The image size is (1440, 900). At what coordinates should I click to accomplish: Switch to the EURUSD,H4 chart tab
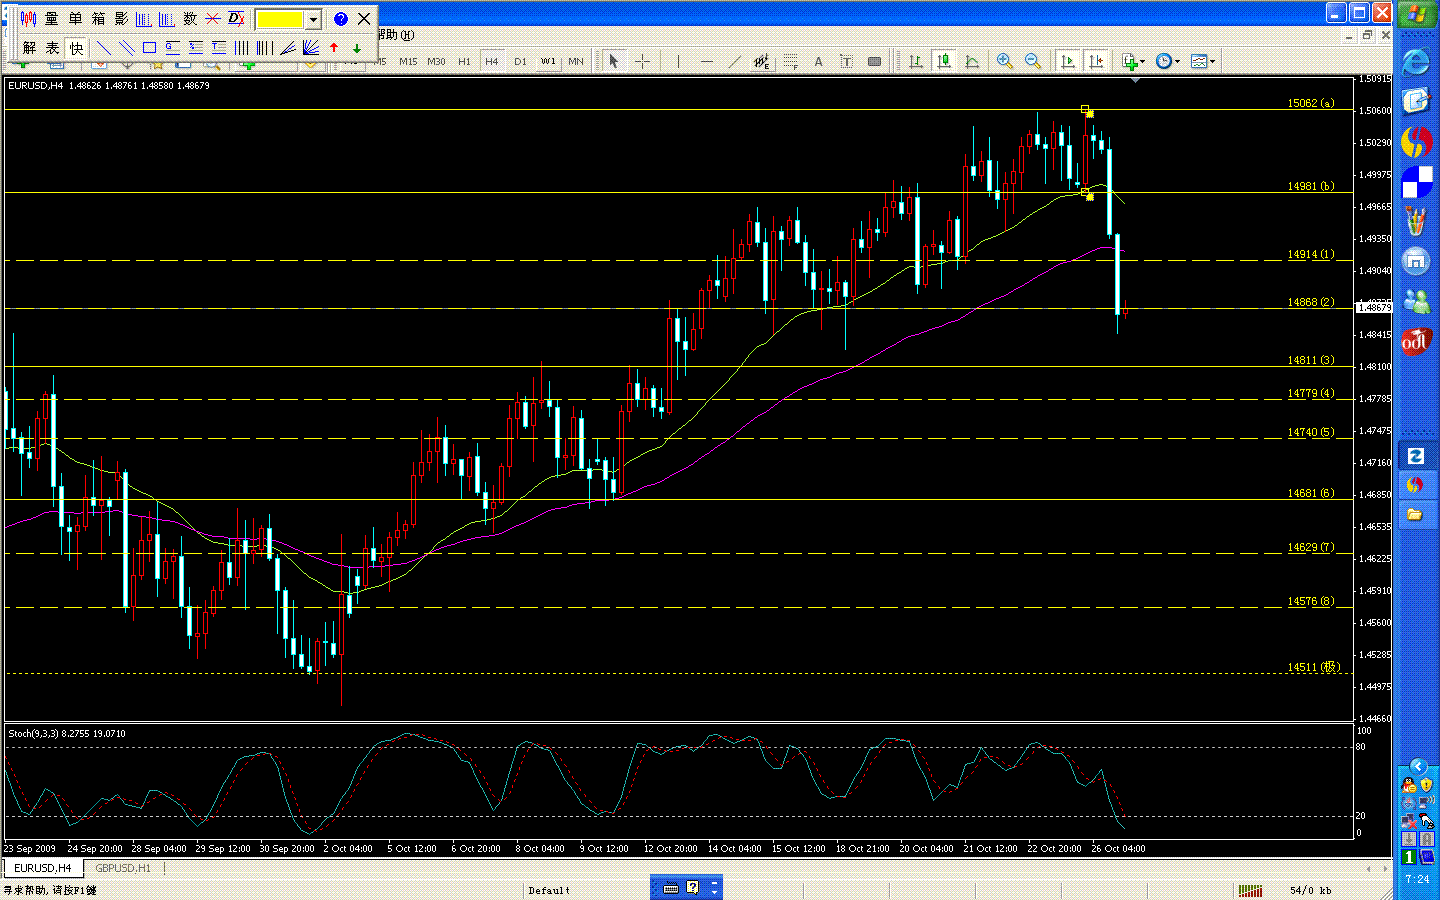point(42,868)
